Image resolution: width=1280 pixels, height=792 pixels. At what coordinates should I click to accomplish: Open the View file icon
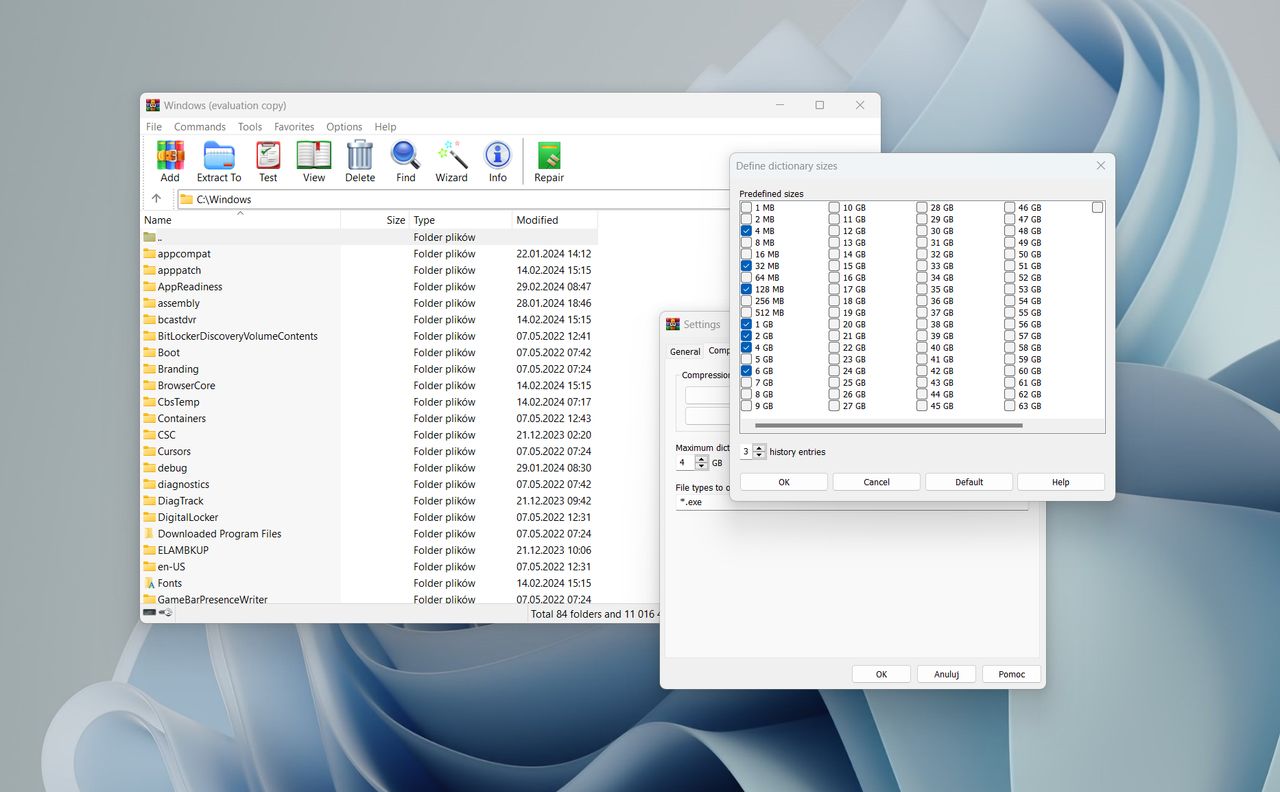click(313, 158)
